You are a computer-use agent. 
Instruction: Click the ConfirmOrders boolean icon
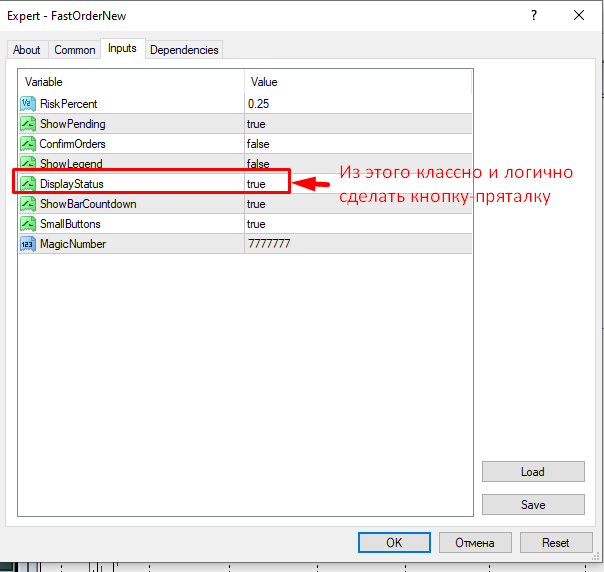[x=28, y=144]
